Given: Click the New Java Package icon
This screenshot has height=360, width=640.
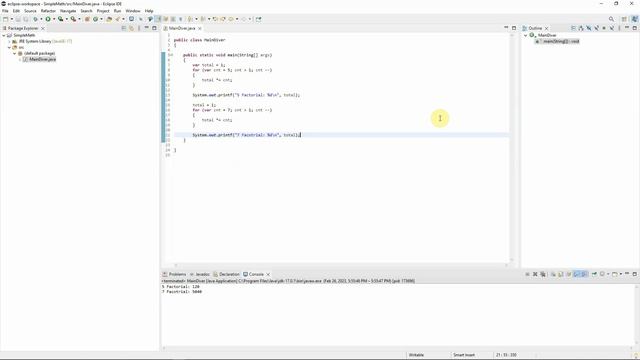Looking at the screenshot, I should (87, 19).
